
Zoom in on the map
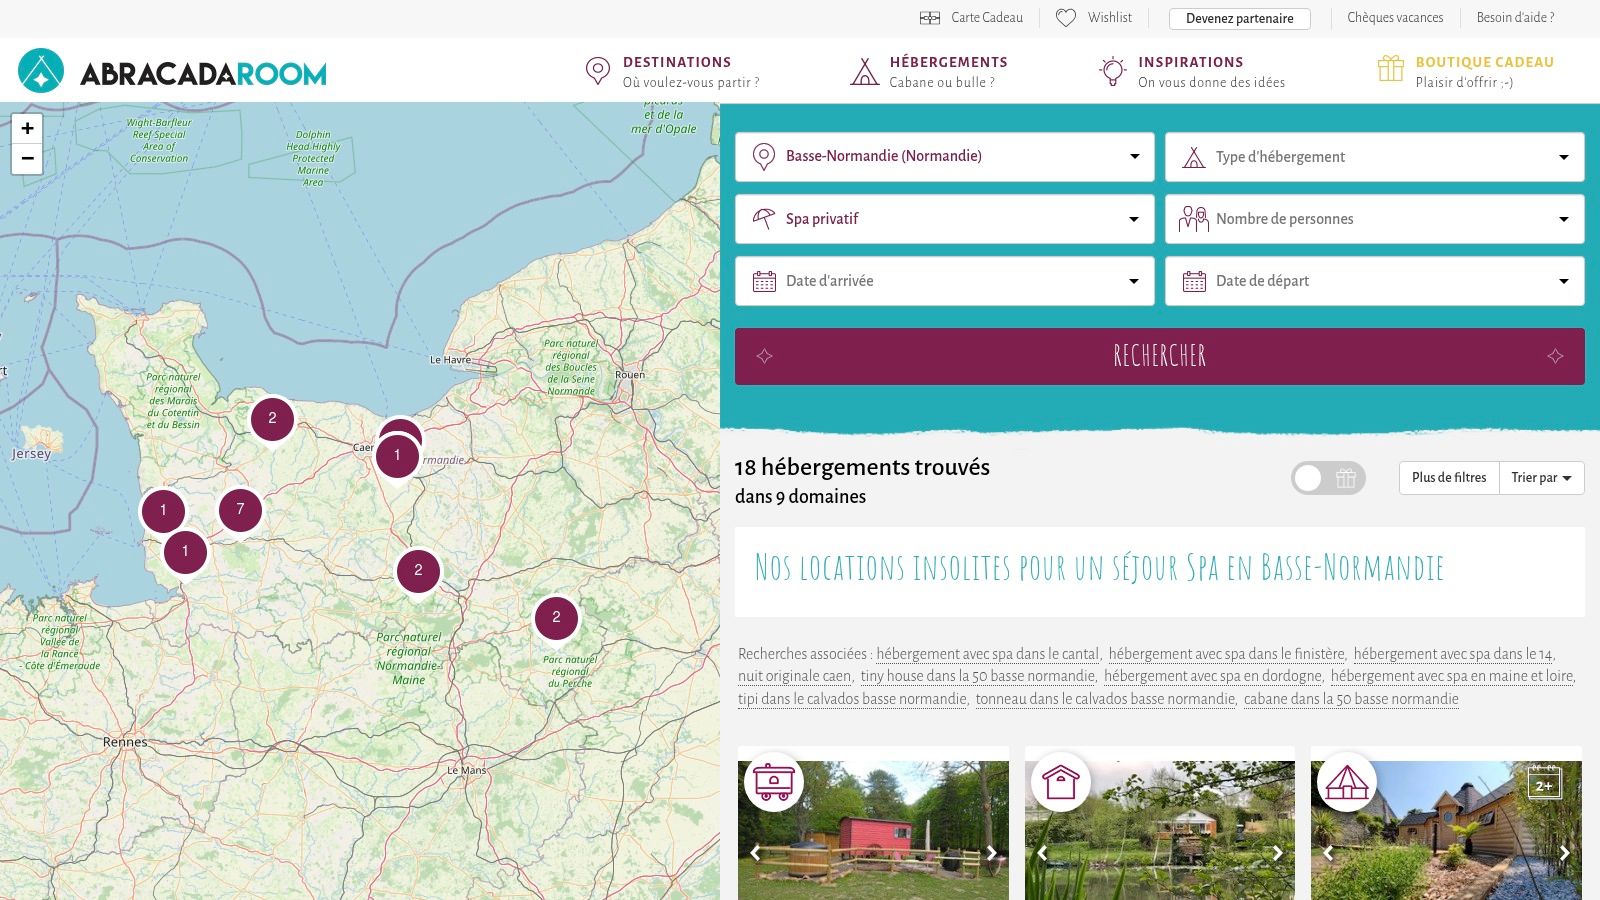pos(27,128)
